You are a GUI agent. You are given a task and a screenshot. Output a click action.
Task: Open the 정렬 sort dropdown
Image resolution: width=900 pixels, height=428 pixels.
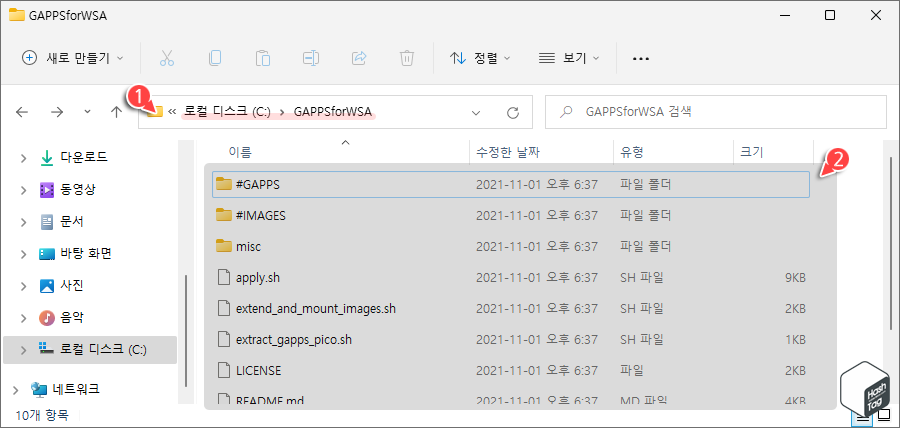(480, 58)
